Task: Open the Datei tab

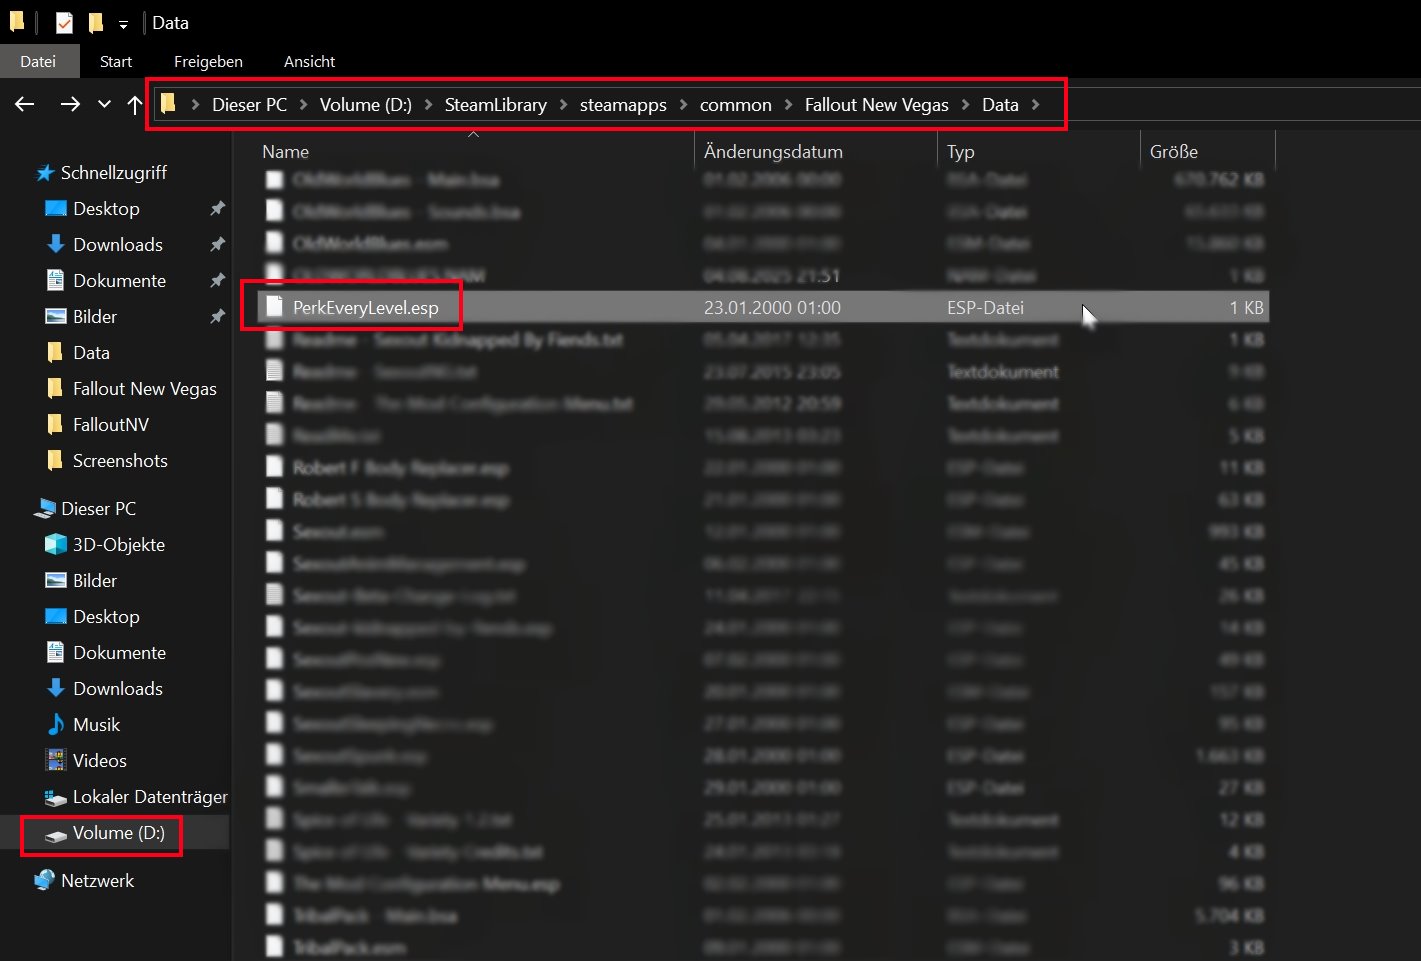Action: coord(38,61)
